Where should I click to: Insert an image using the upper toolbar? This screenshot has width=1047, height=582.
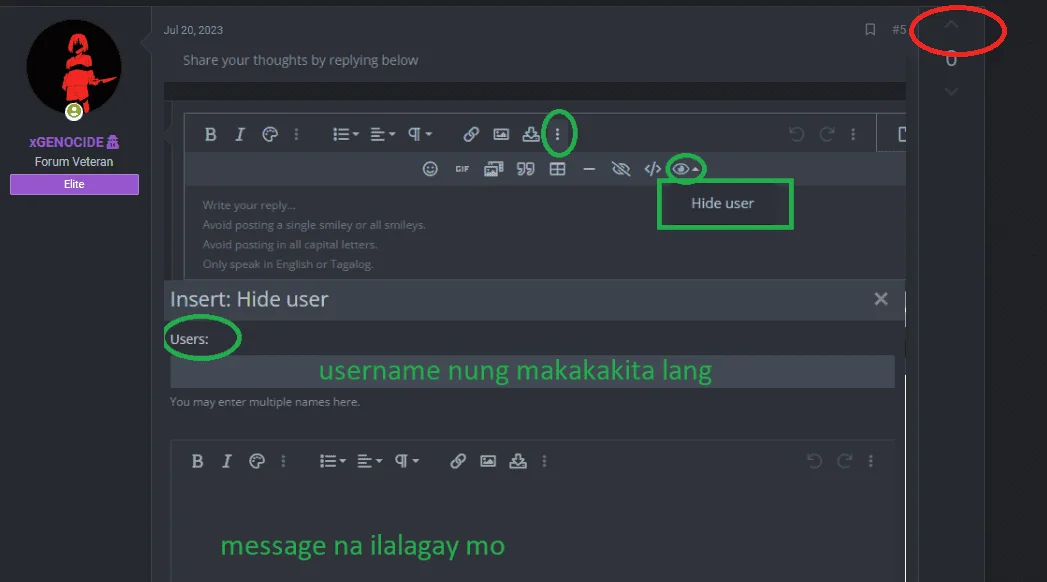(x=501, y=134)
